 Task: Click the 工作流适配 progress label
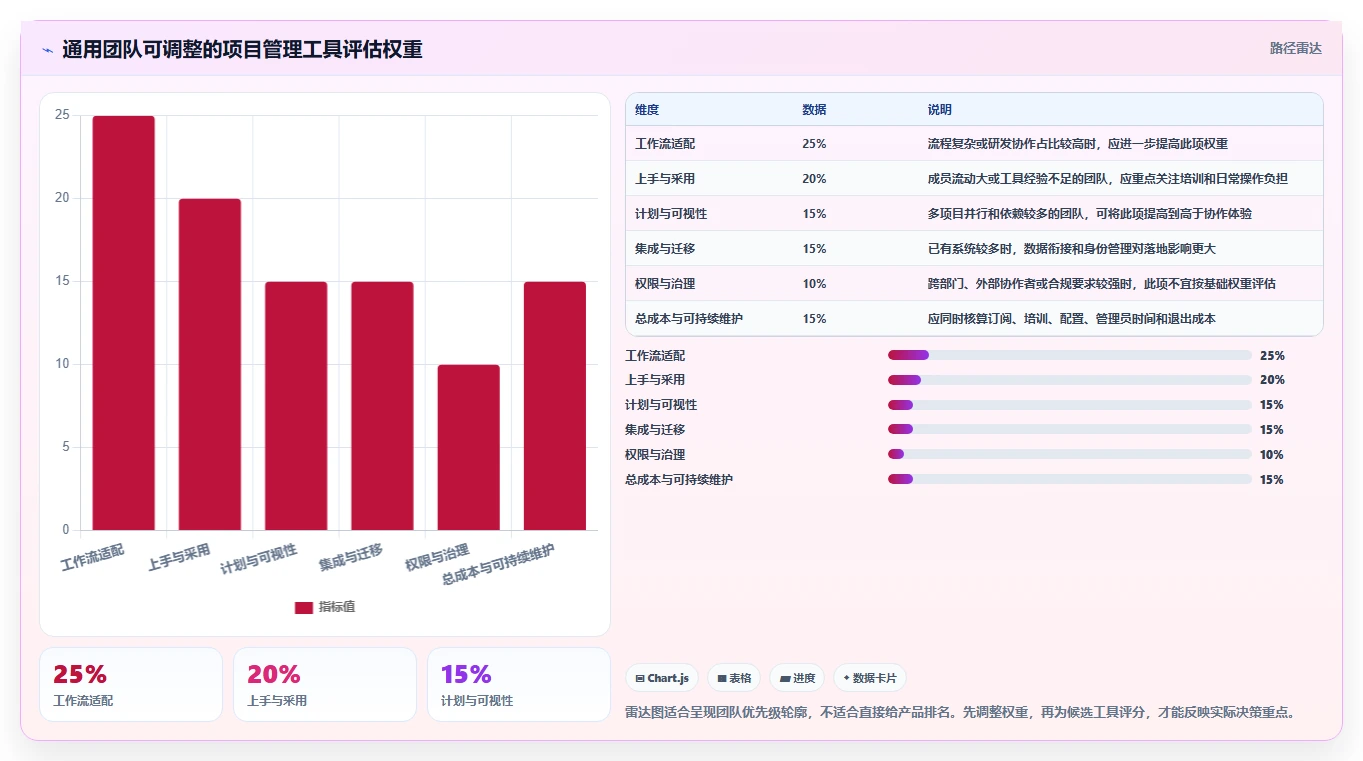click(655, 355)
